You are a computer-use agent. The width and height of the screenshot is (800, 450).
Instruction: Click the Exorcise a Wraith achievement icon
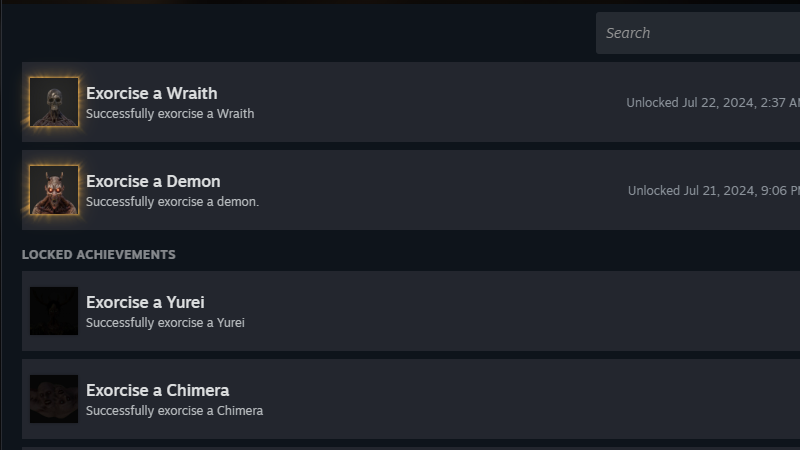[x=54, y=102]
